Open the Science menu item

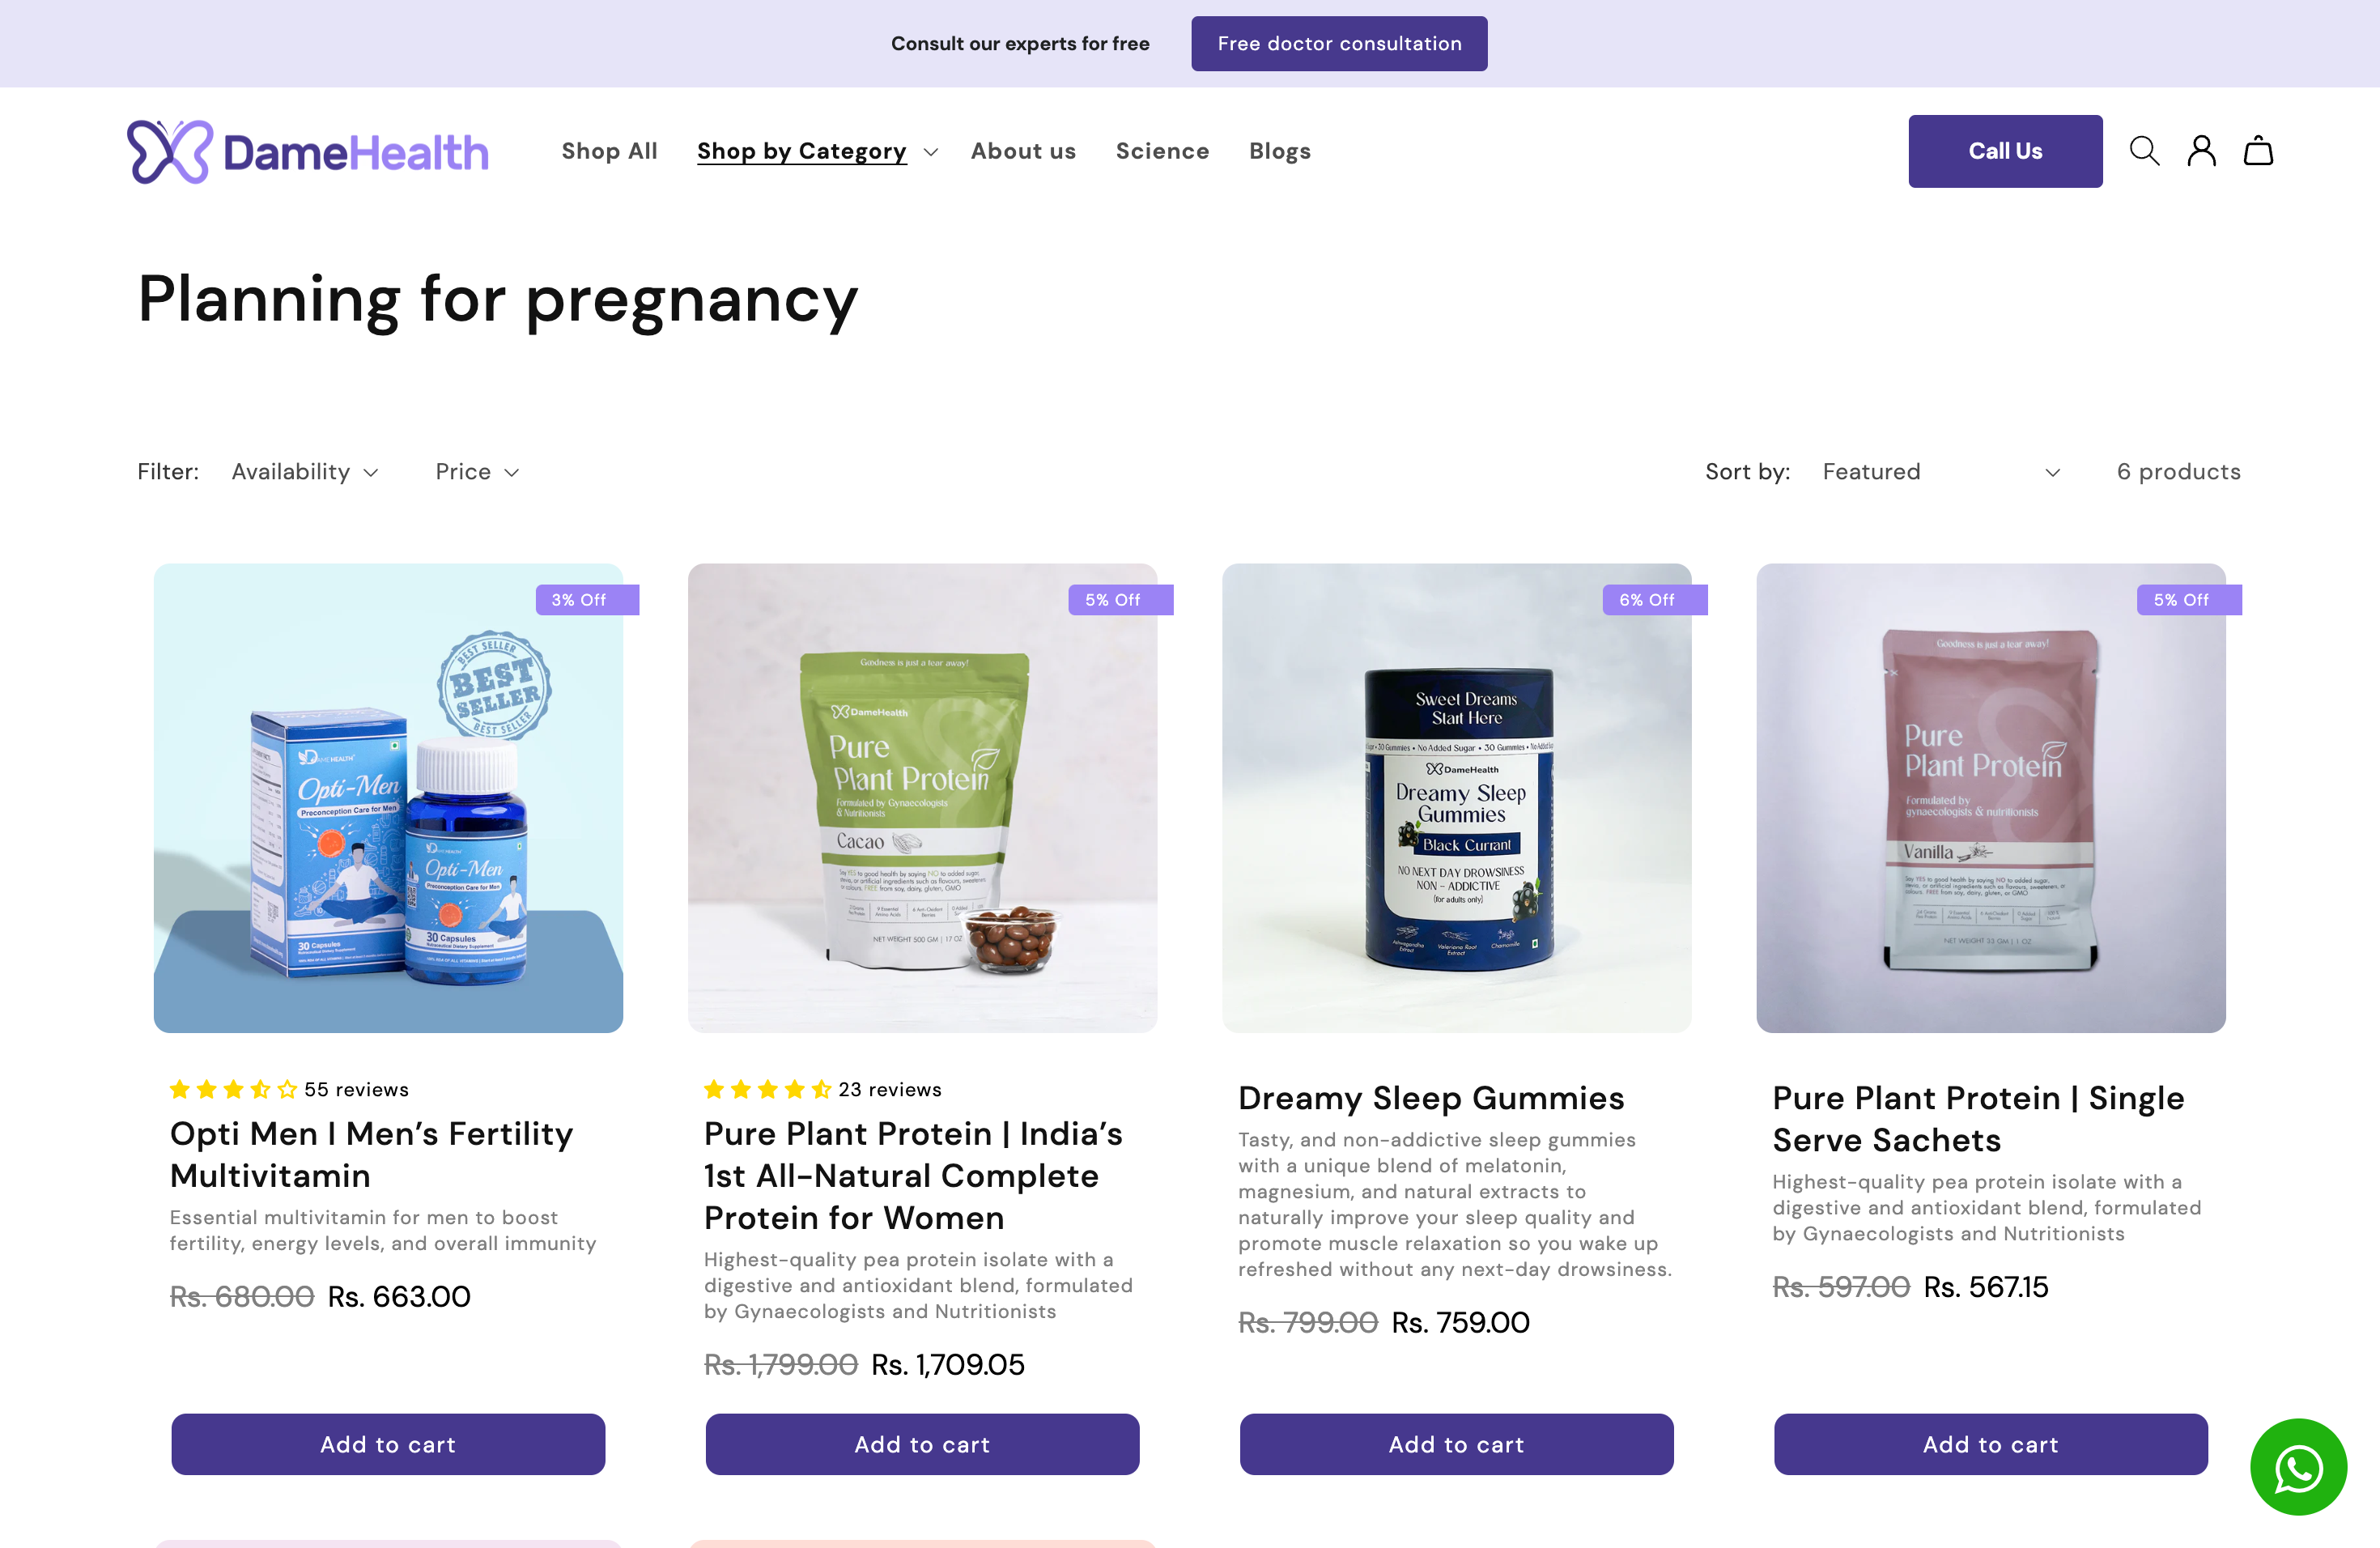coord(1162,151)
